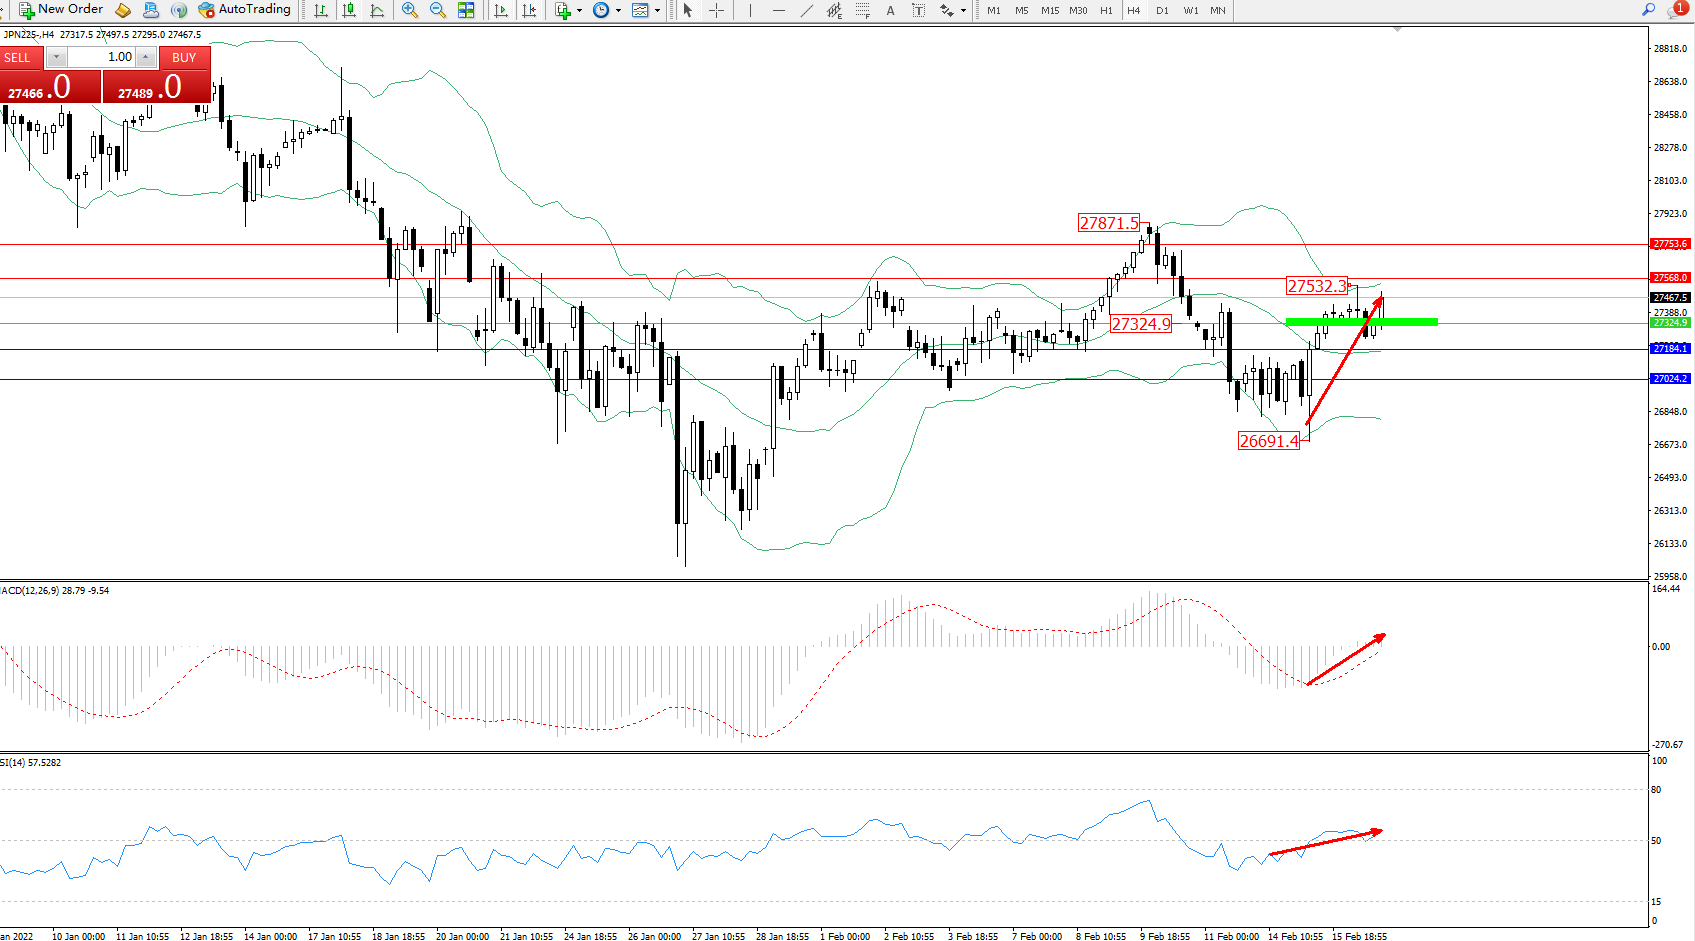The width and height of the screenshot is (1695, 941).
Task: Switch chart to candlesticks view
Action: coord(349,10)
